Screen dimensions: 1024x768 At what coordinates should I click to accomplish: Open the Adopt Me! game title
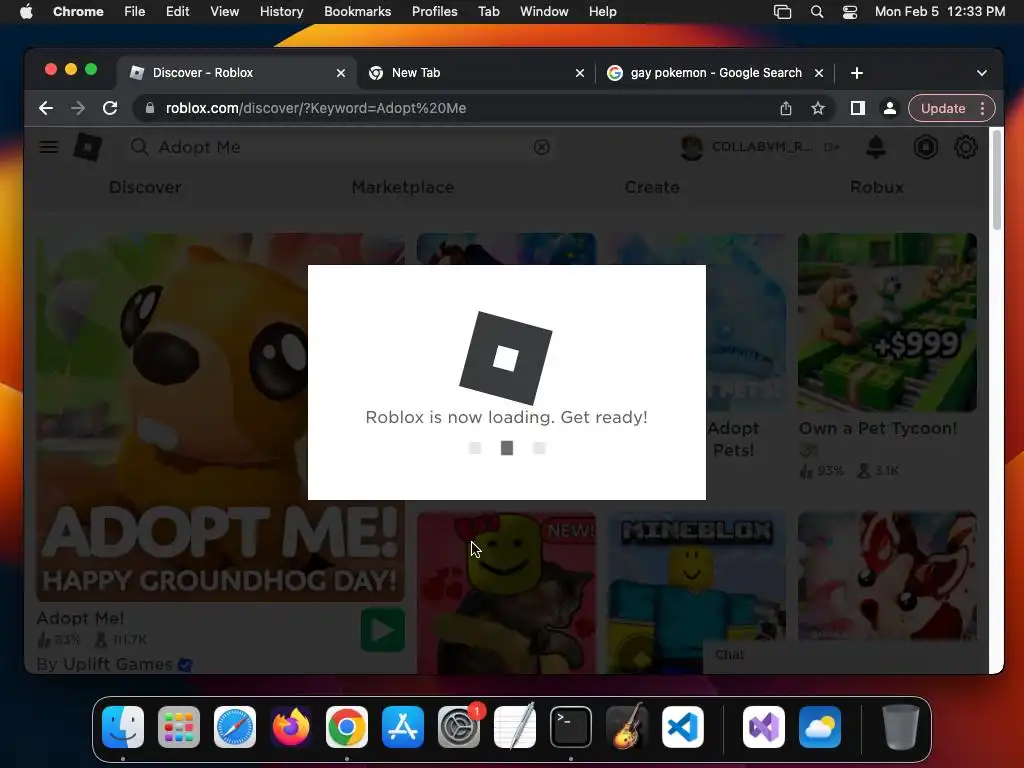(80, 618)
